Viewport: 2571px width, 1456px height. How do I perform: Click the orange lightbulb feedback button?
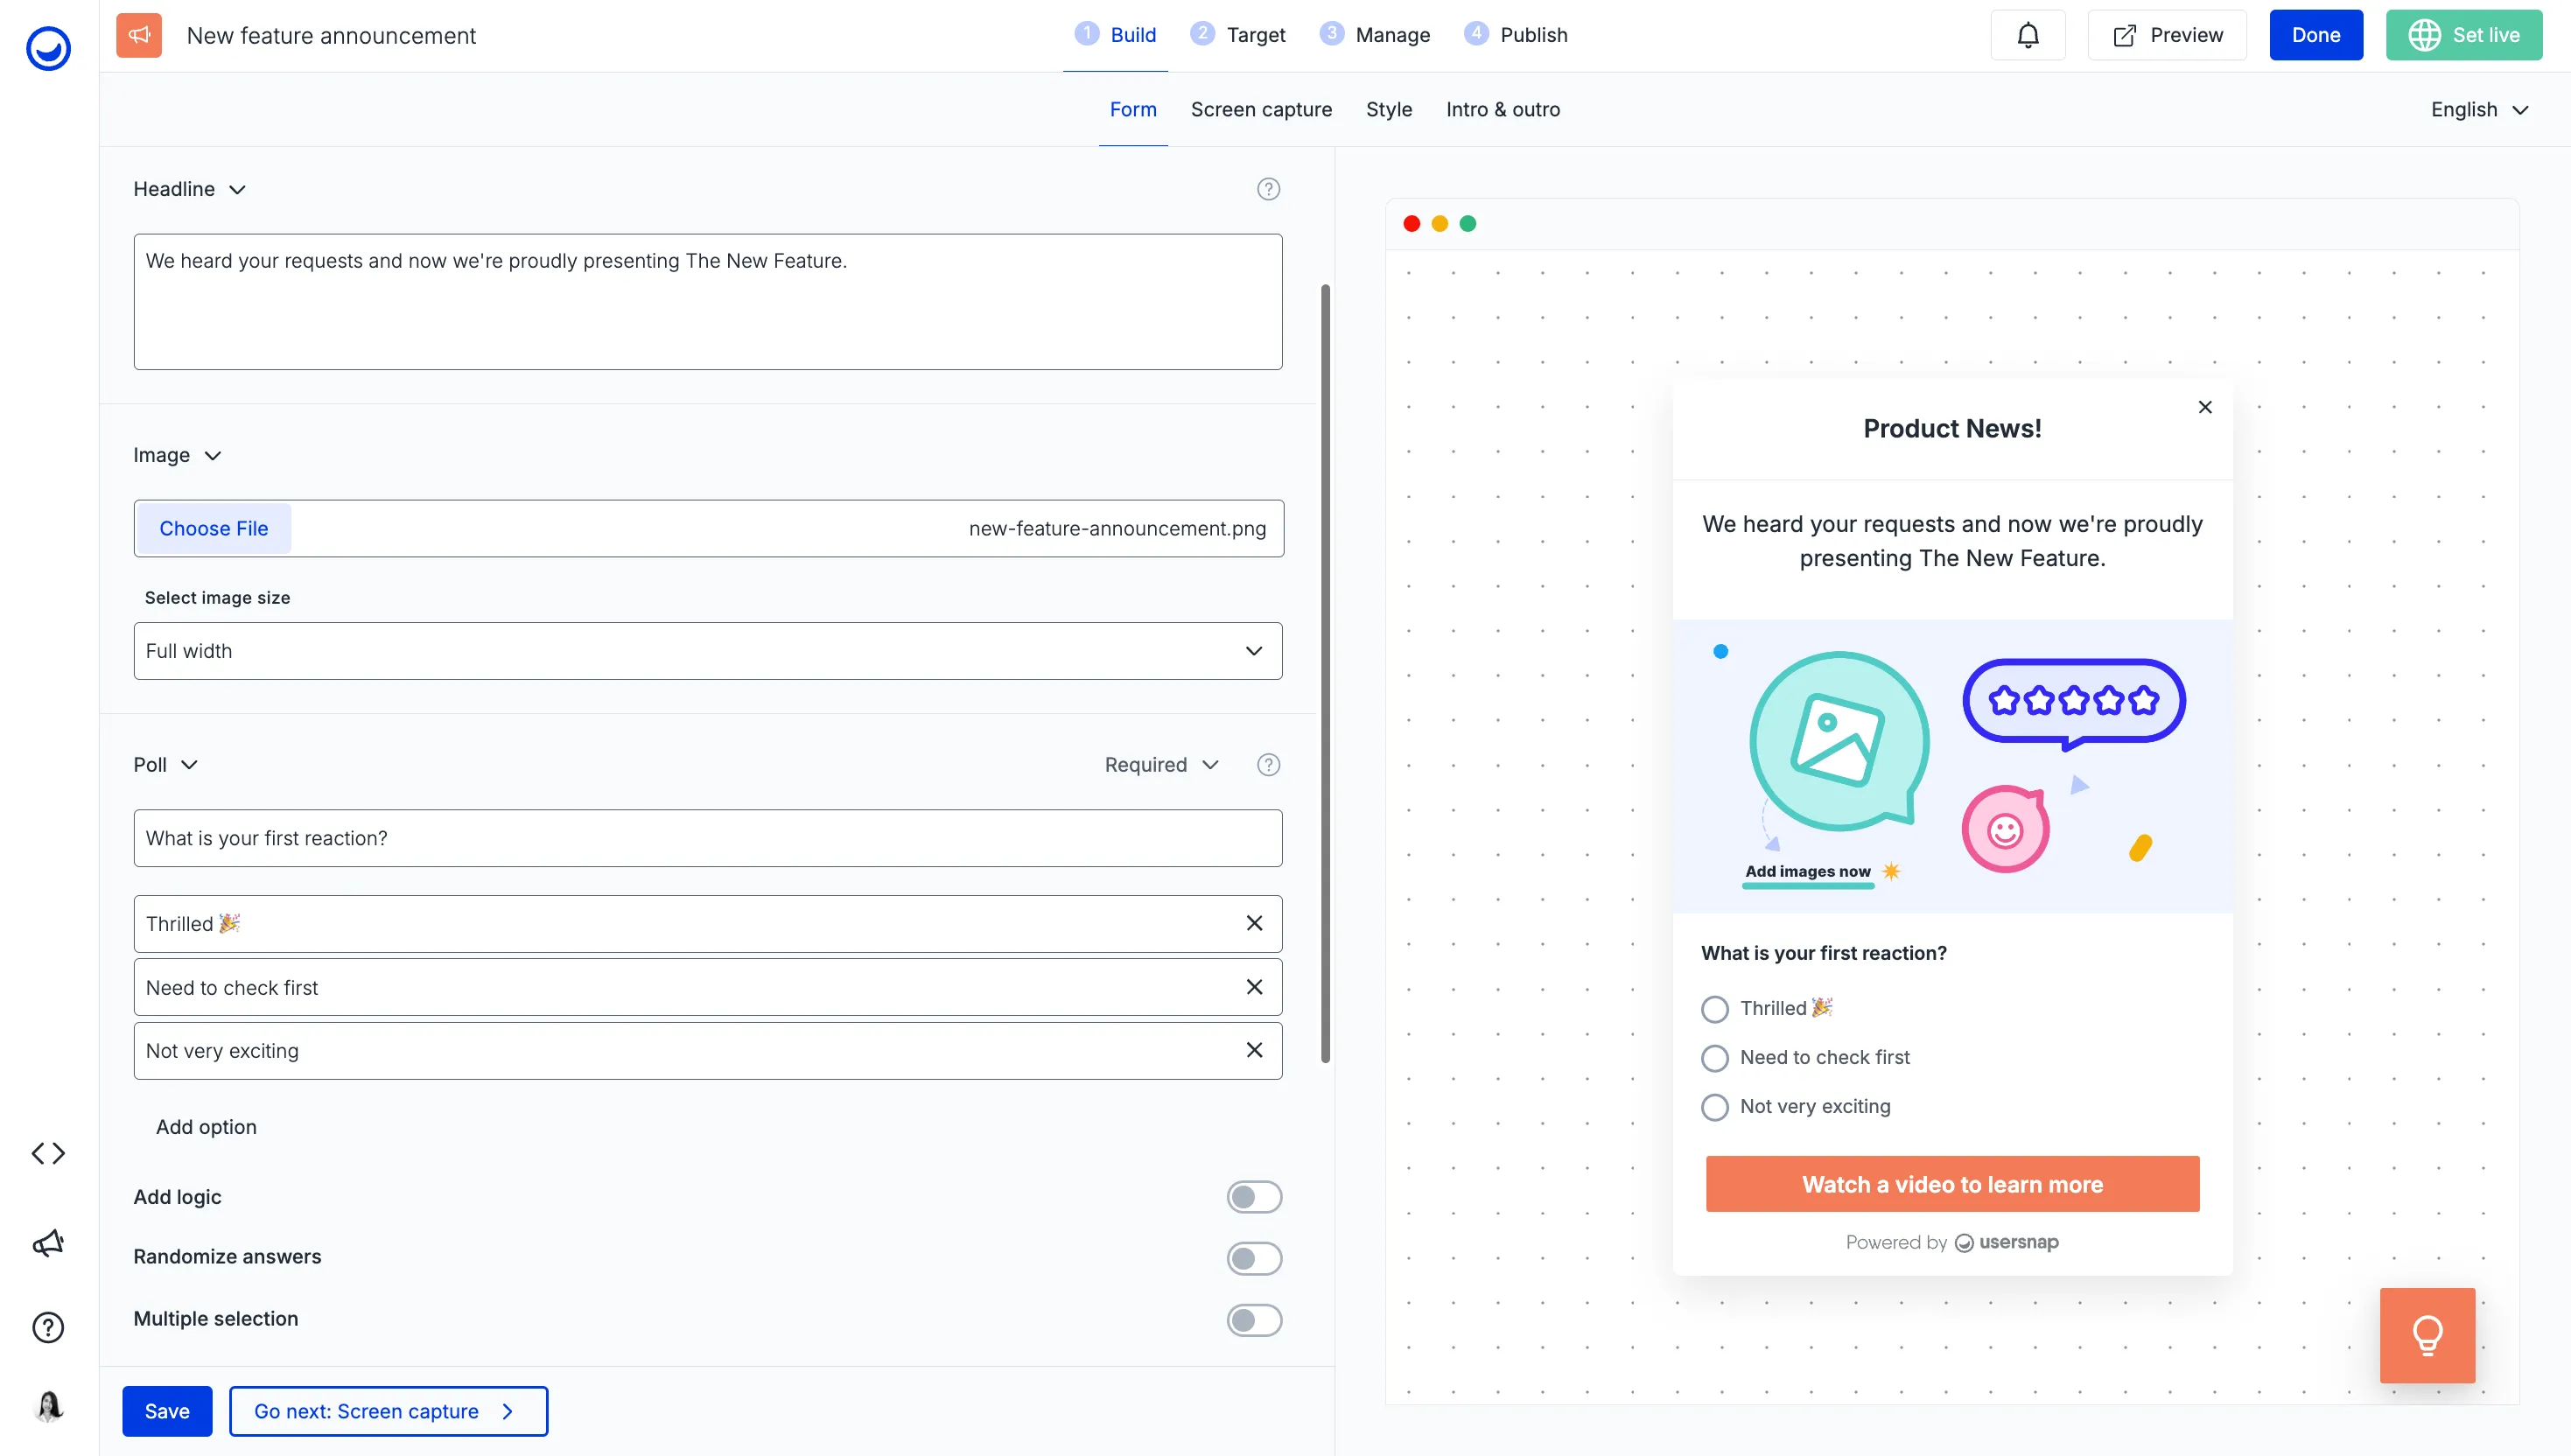[x=2427, y=1335]
